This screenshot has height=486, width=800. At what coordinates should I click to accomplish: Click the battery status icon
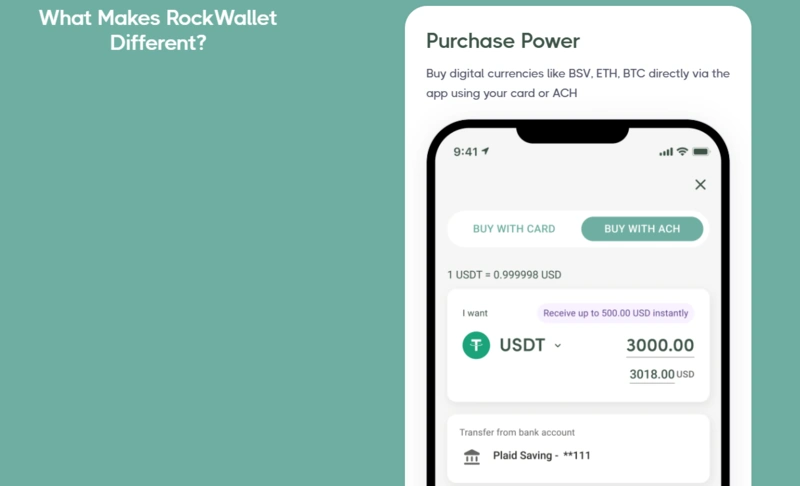click(x=701, y=151)
